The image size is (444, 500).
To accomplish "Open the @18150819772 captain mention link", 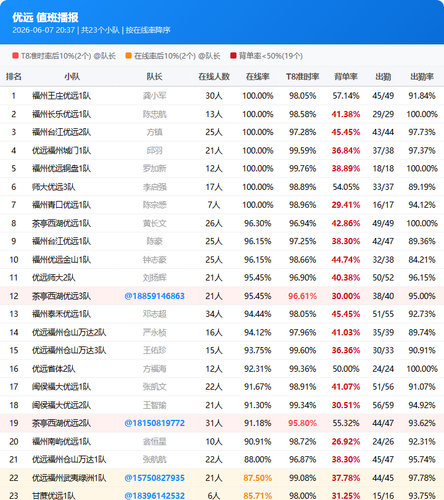I will pyautogui.click(x=154, y=423).
